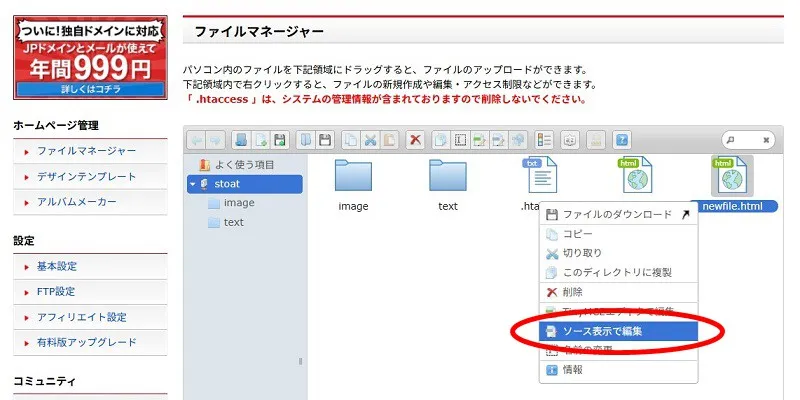Click the clipboard paste toolbar icon
This screenshot has height=400, width=800.
point(389,140)
